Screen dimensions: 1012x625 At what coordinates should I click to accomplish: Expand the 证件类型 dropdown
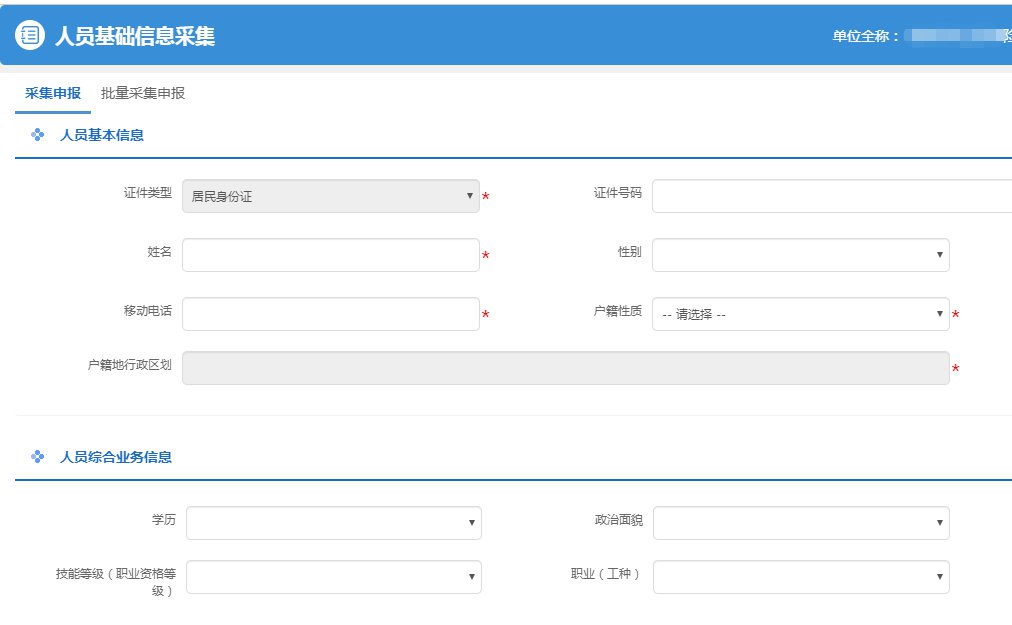pos(330,196)
